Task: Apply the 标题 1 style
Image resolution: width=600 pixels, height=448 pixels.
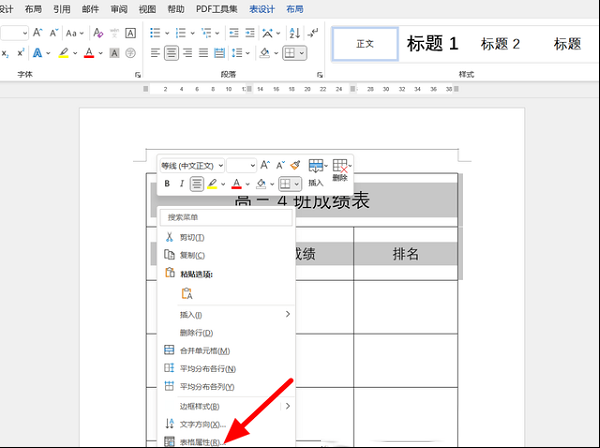Action: pyautogui.click(x=432, y=44)
